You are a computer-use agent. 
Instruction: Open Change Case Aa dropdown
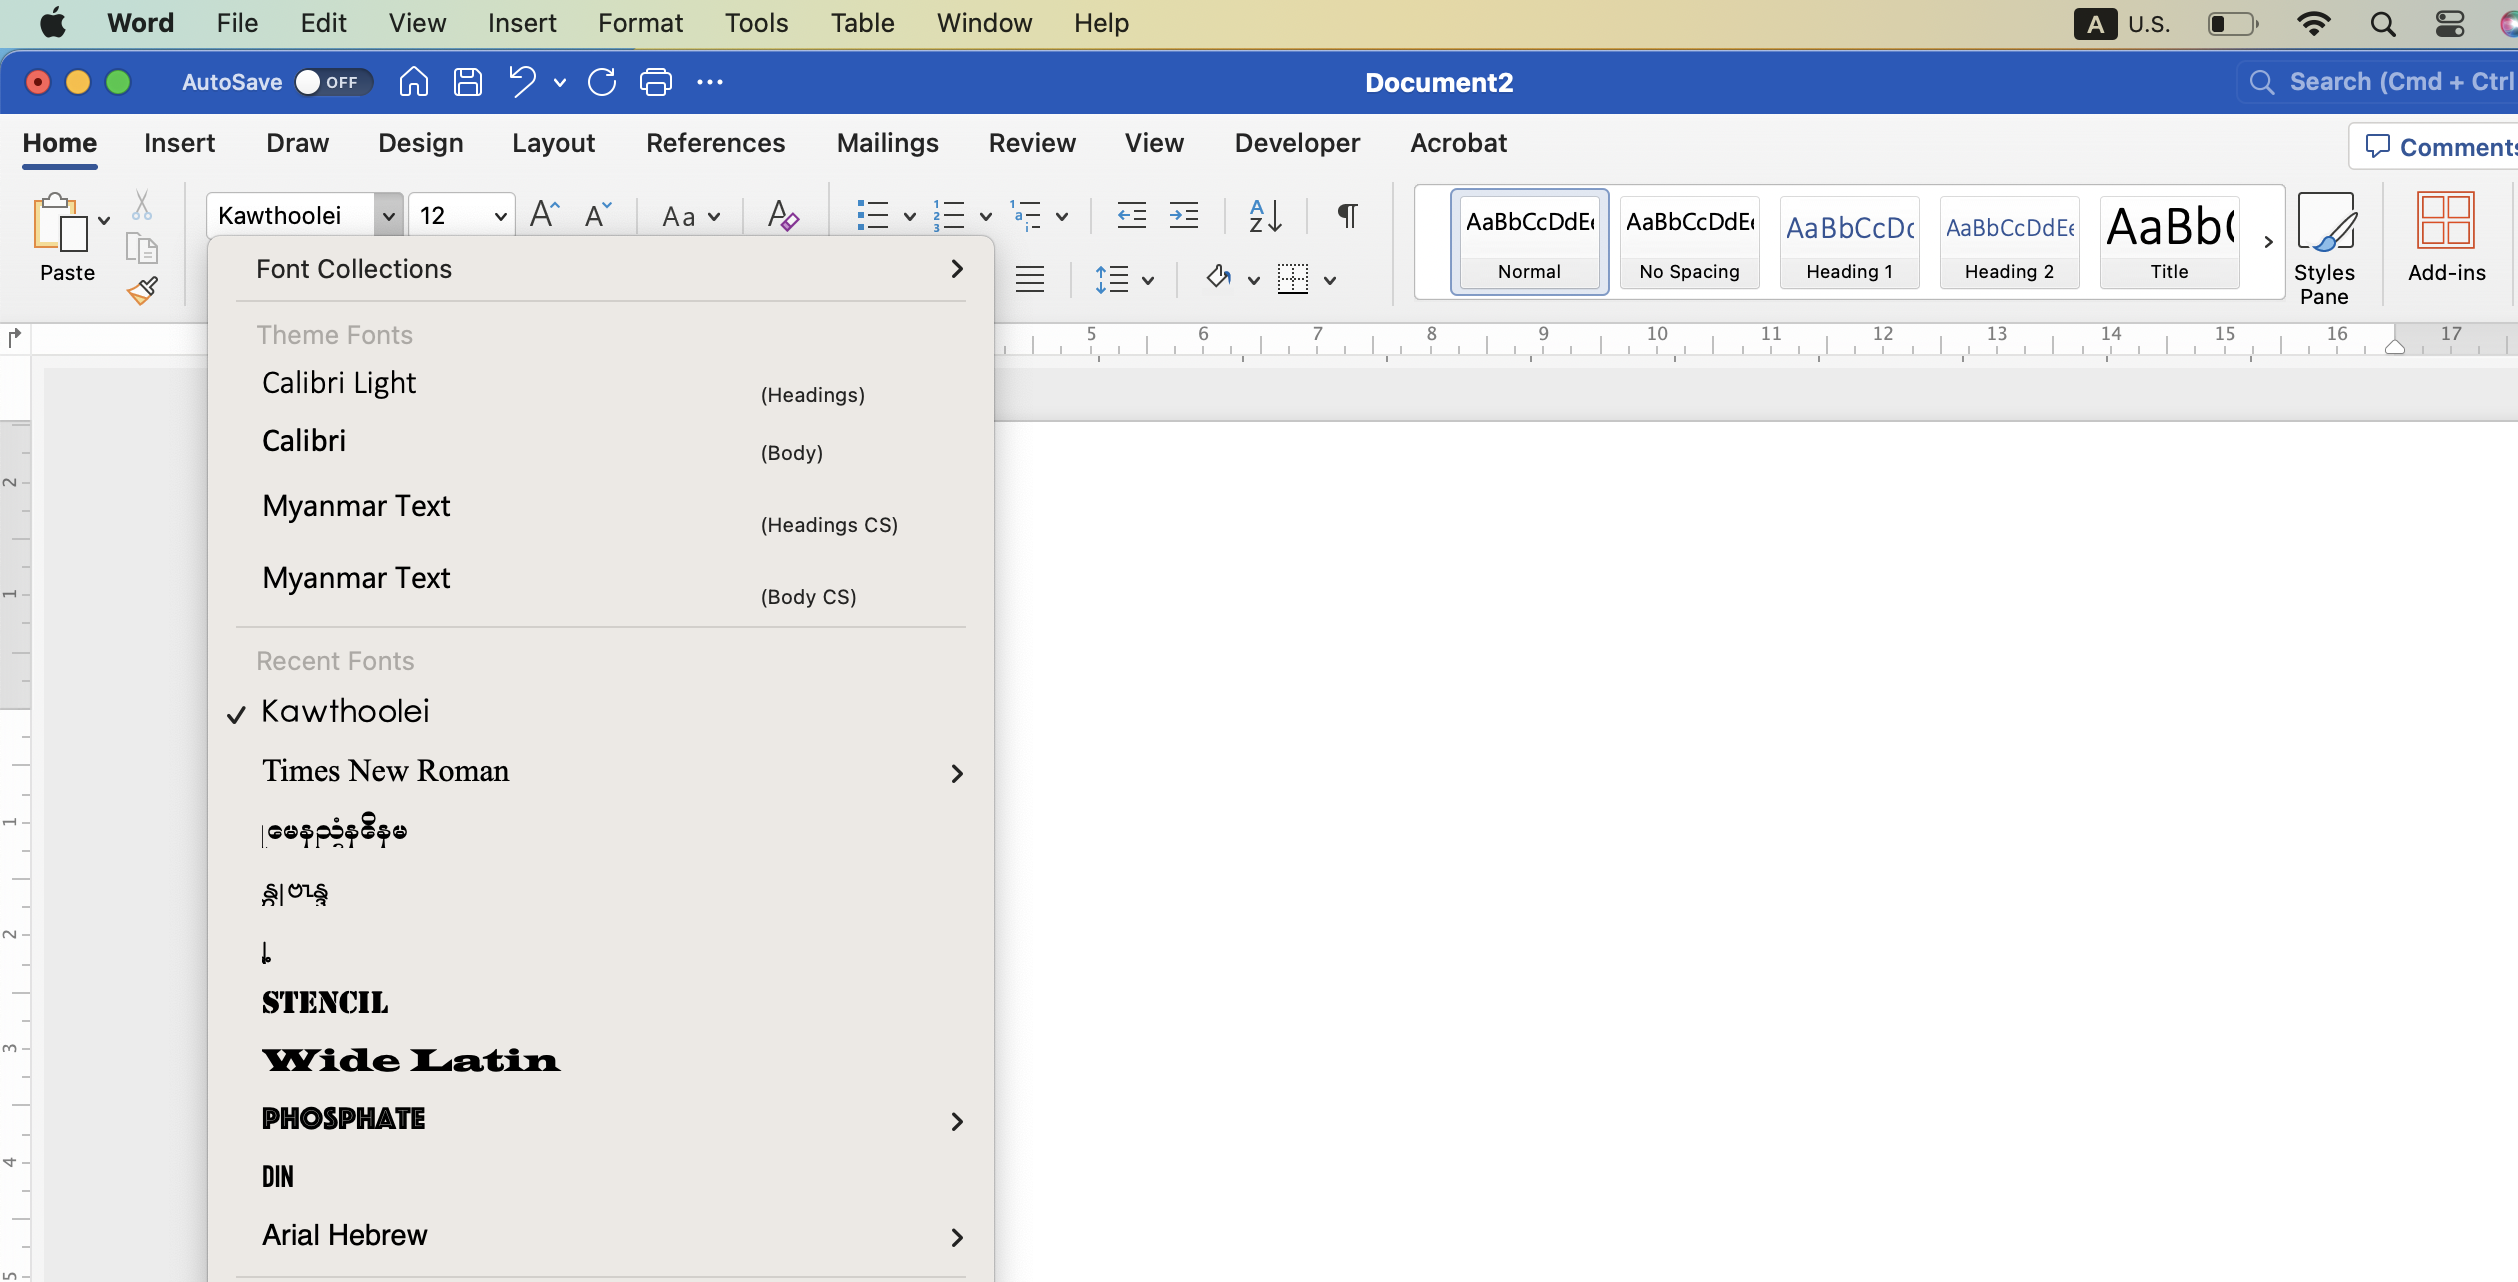pos(691,216)
